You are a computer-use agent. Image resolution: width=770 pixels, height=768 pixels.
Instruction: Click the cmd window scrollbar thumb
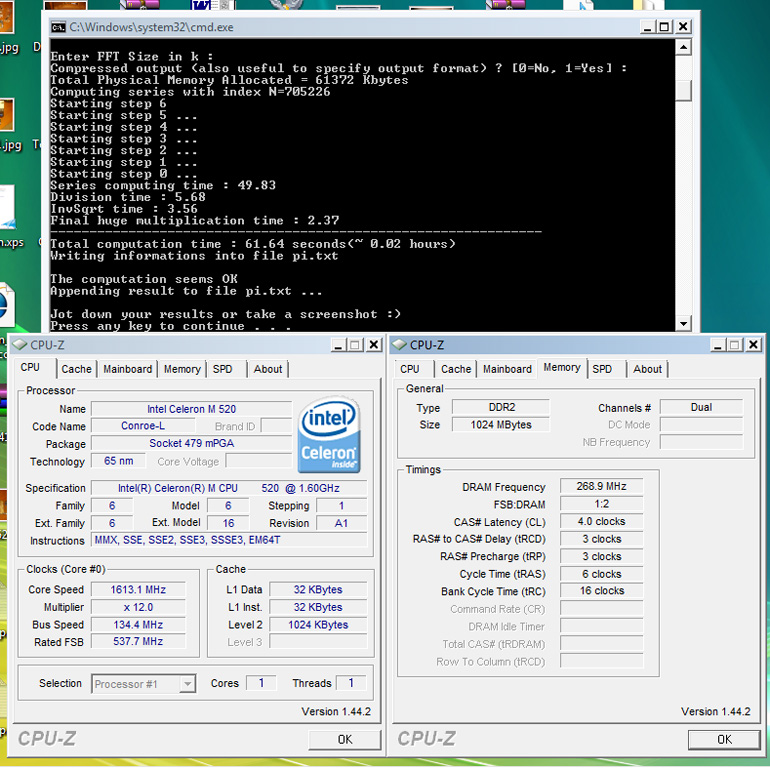tap(684, 91)
